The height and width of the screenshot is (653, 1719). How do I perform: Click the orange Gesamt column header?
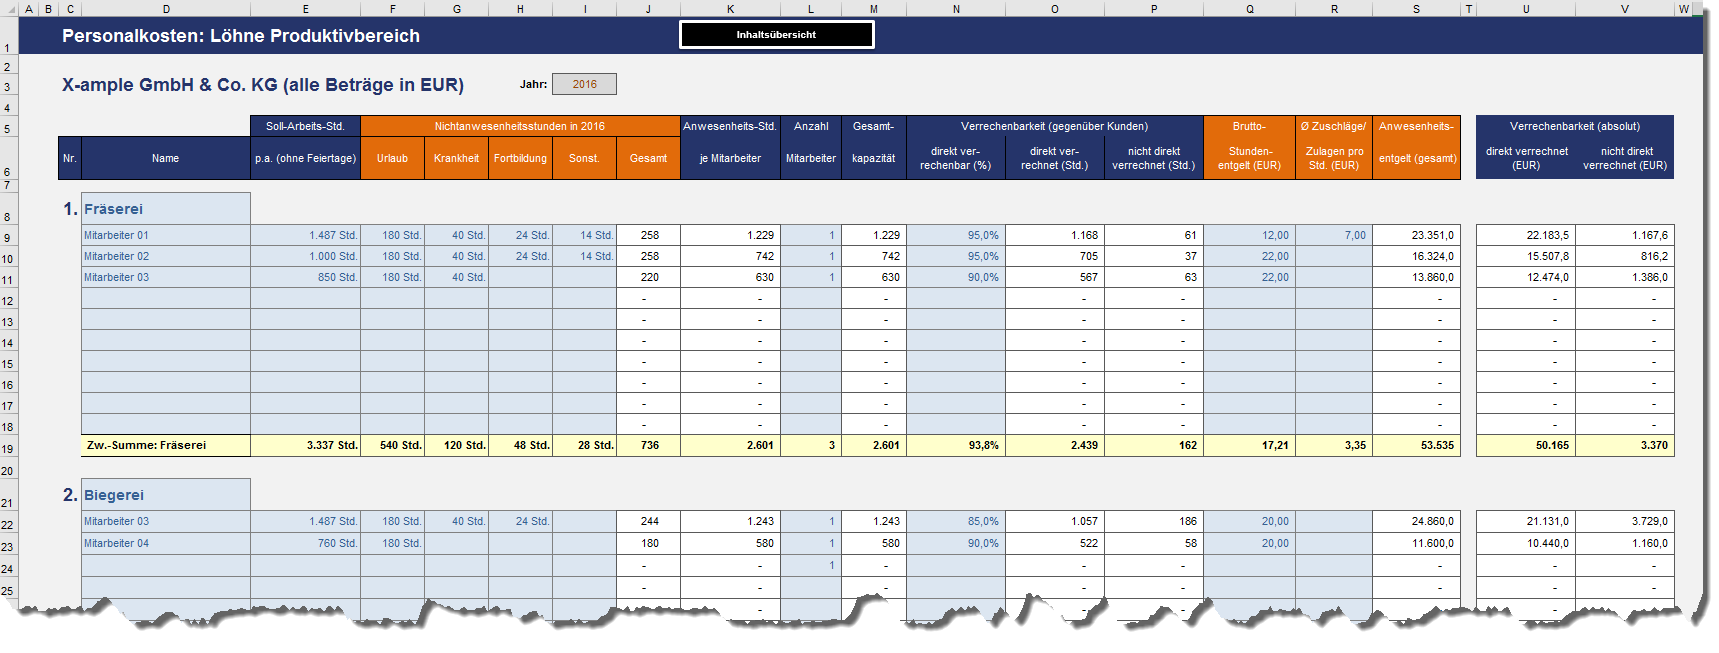648,158
